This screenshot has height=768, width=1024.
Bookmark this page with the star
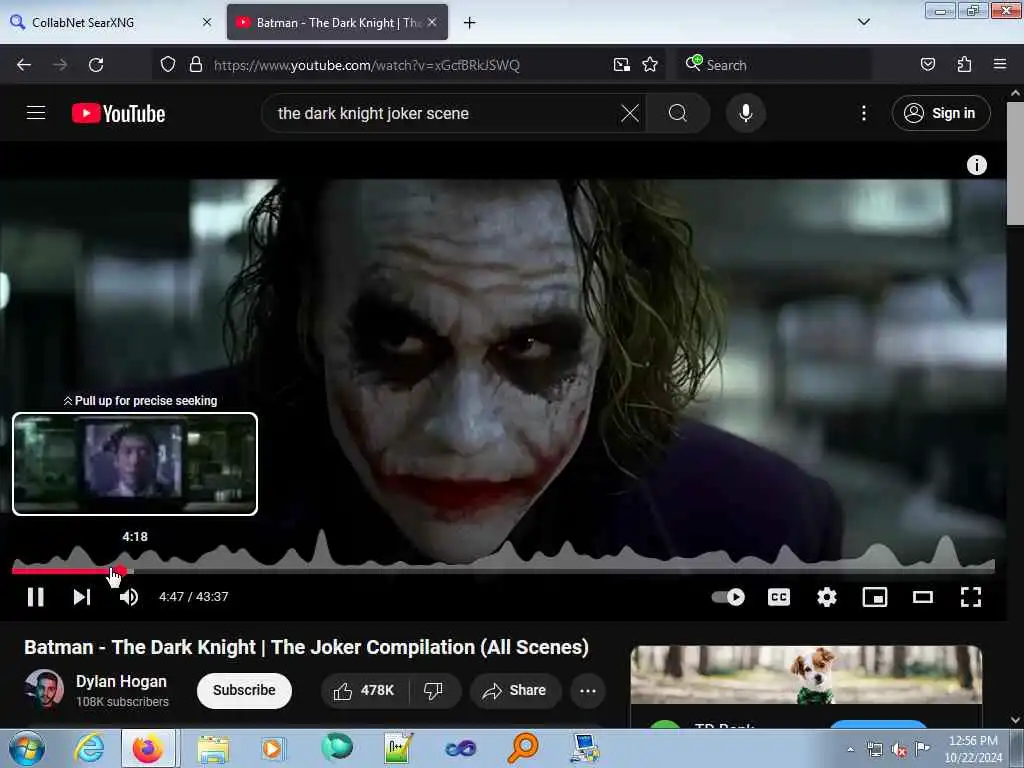tap(650, 65)
